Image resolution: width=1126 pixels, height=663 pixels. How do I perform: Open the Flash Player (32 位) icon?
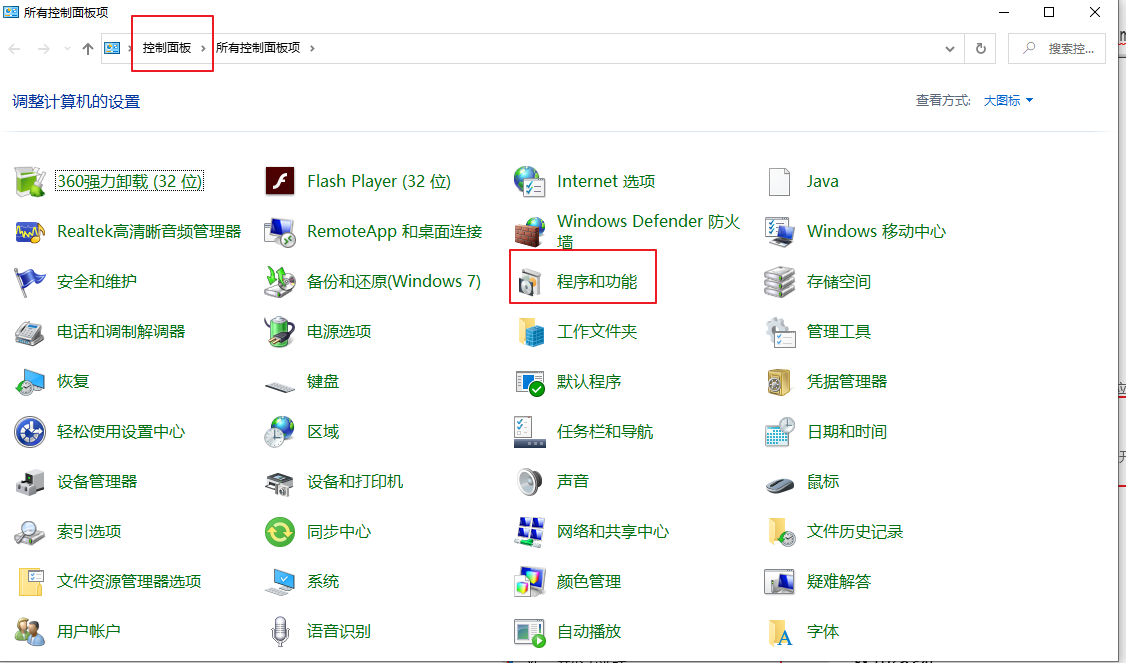click(x=280, y=181)
